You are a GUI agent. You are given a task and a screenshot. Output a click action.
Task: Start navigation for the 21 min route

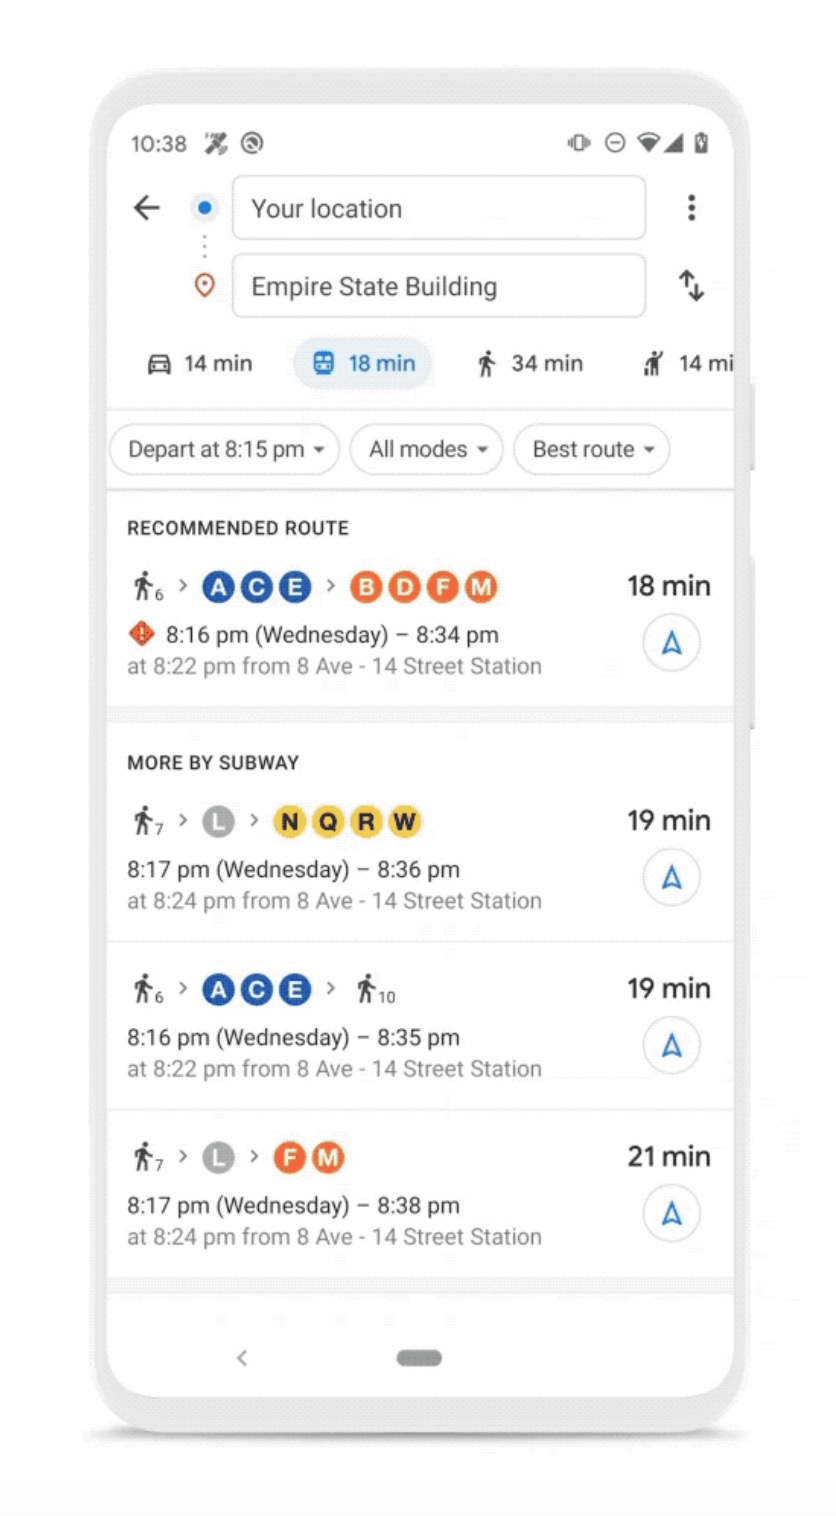coord(671,1213)
